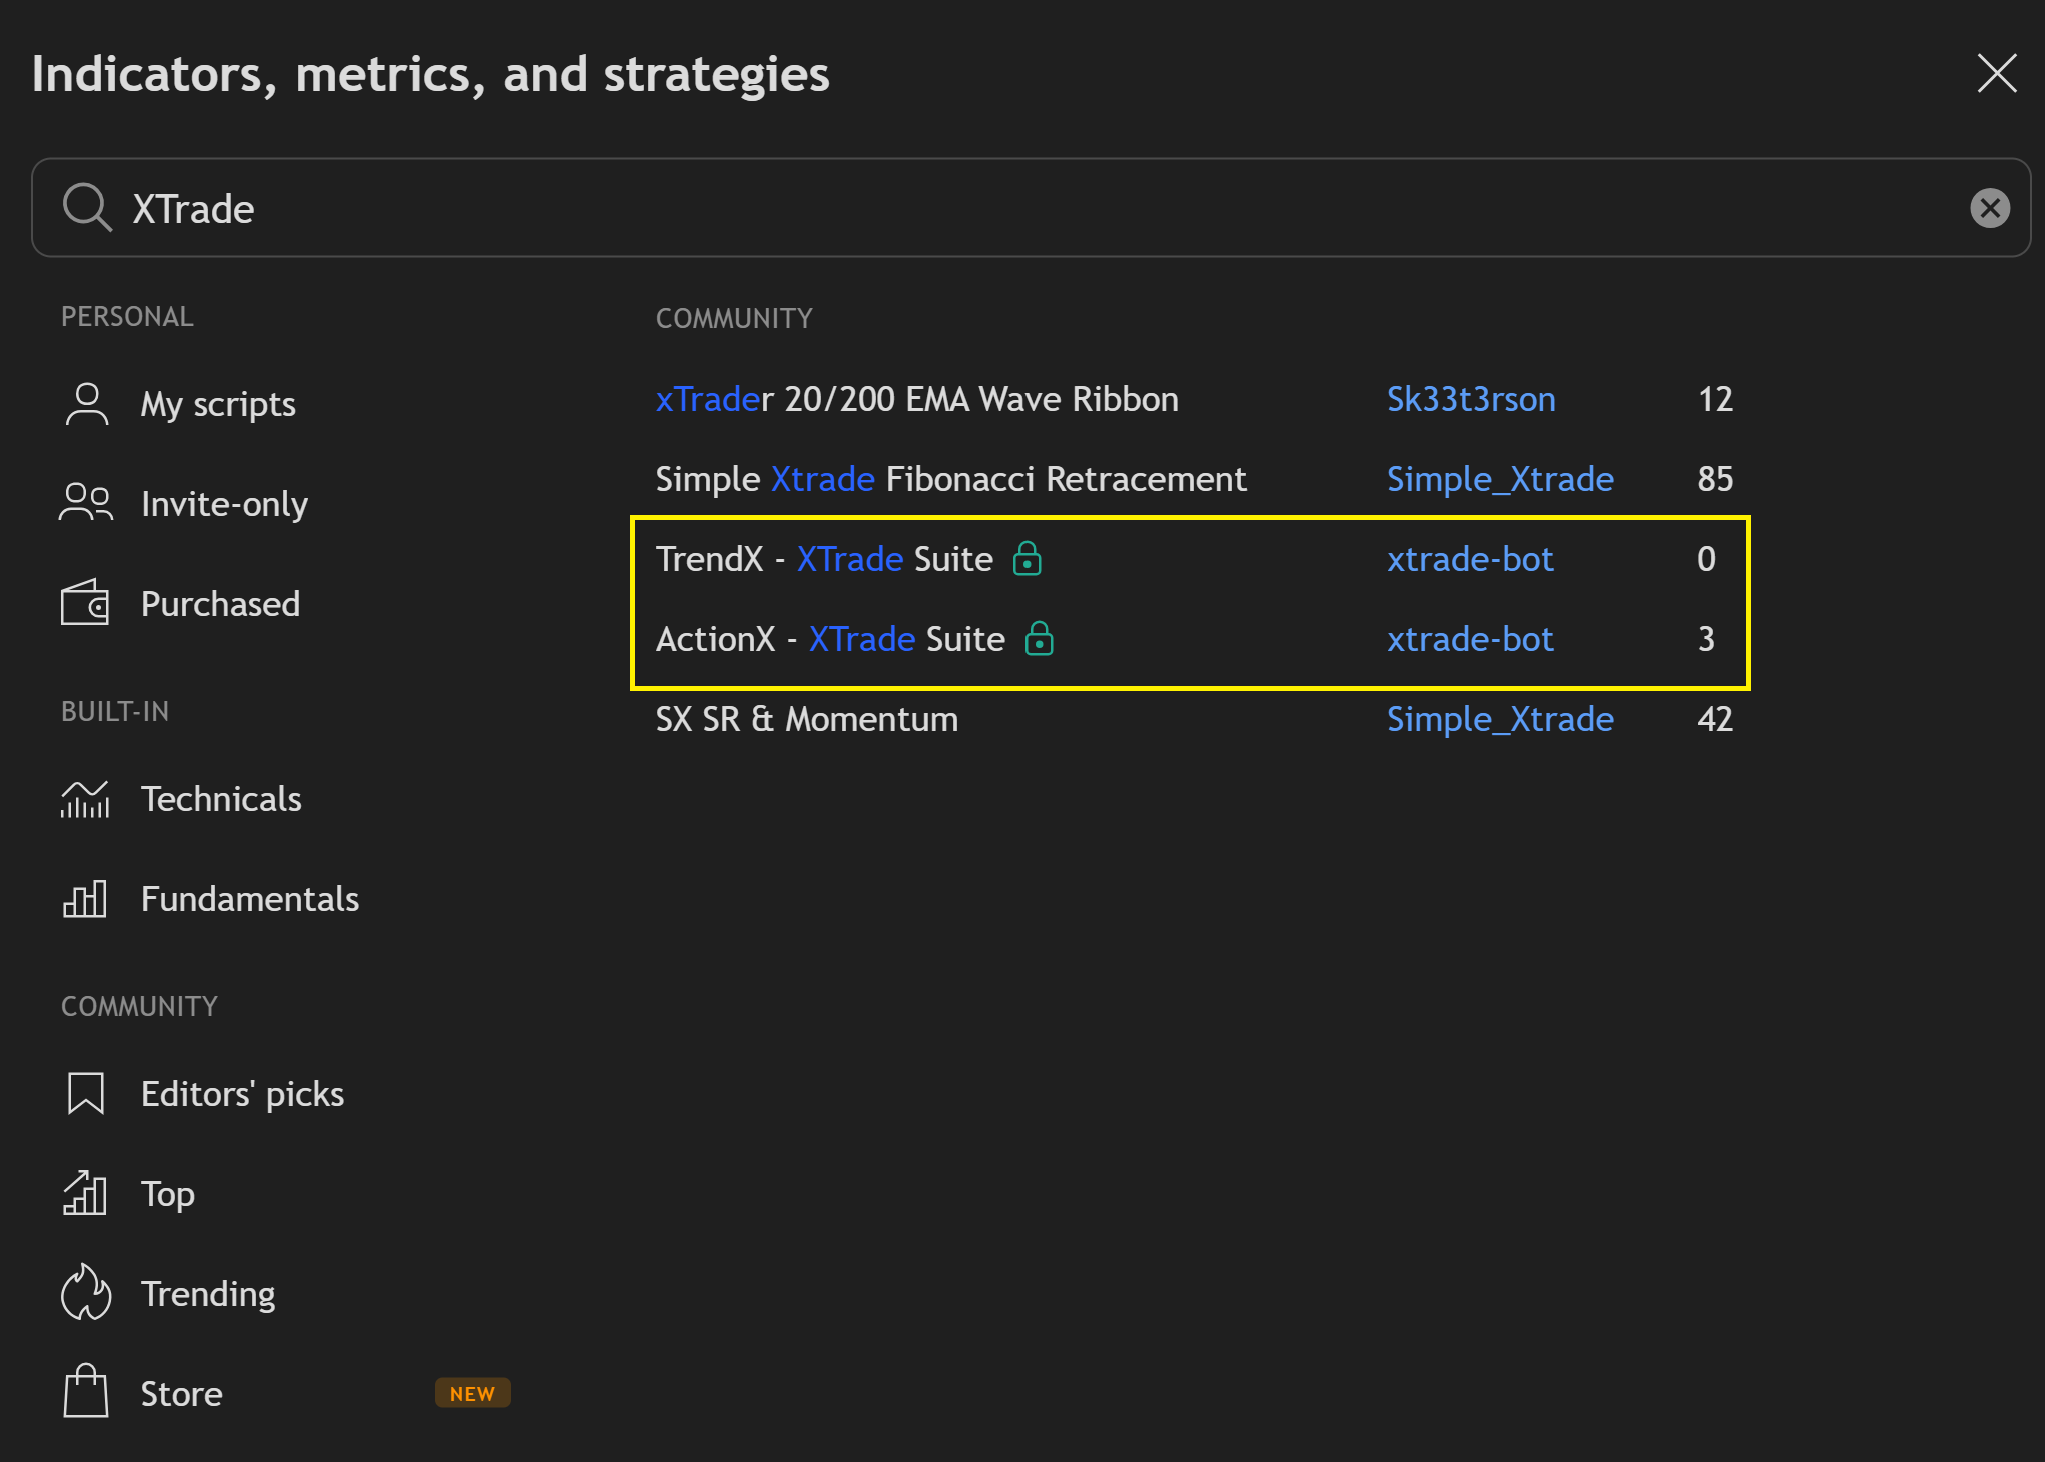Click the Invite-only people icon
This screenshot has height=1462, width=2045.
pos(86,503)
